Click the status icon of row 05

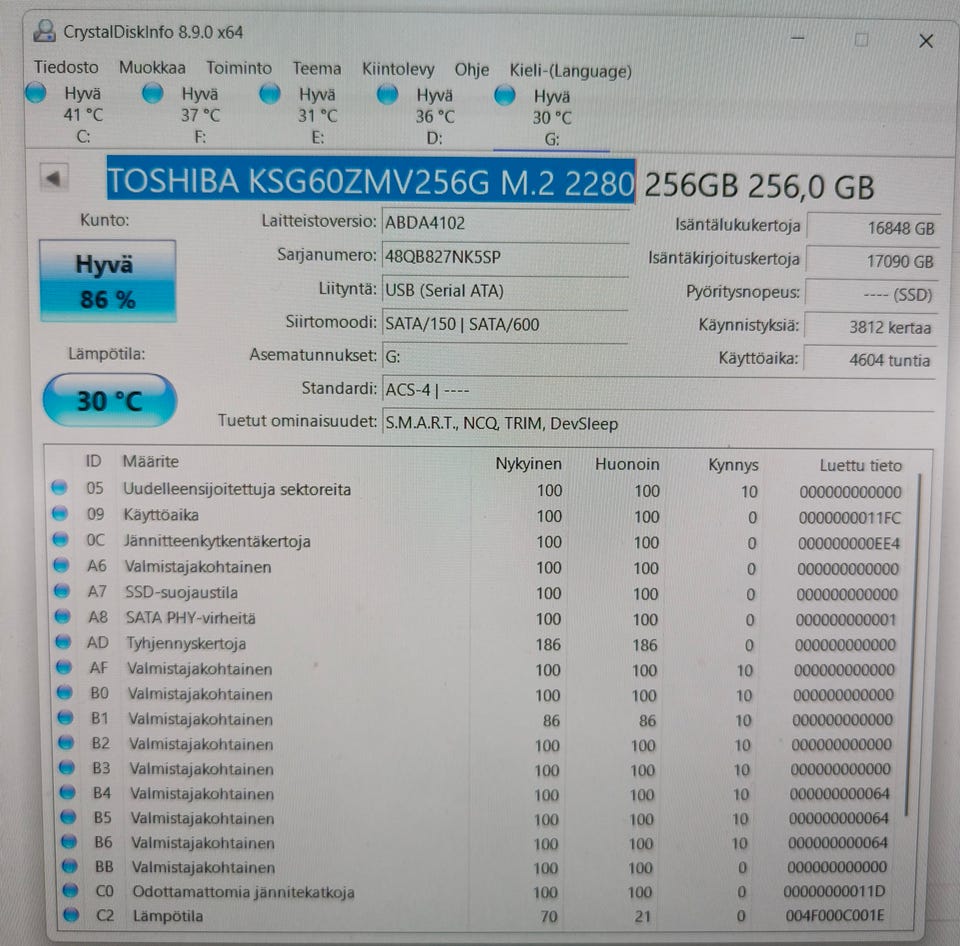coord(59,487)
